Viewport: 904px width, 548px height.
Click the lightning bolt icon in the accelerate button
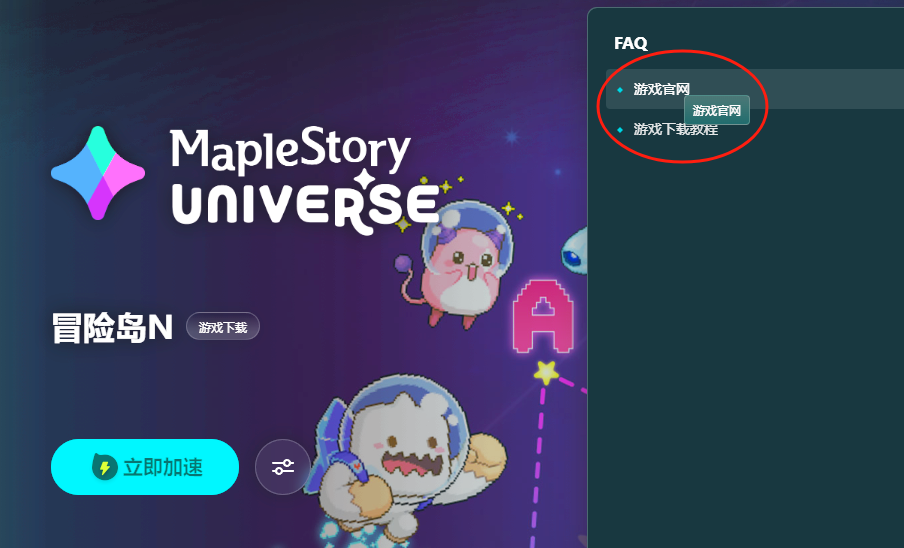[x=104, y=467]
